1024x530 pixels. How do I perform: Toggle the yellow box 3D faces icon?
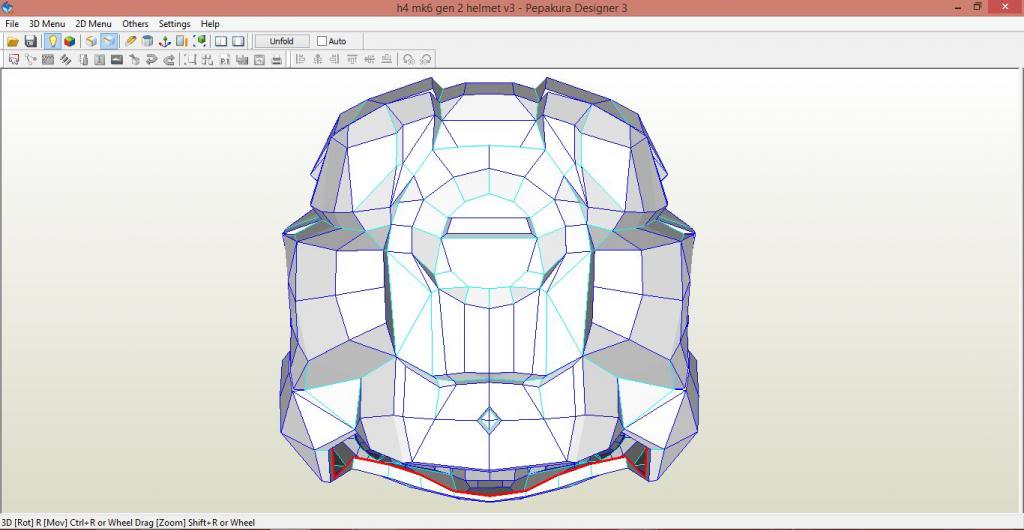91,41
